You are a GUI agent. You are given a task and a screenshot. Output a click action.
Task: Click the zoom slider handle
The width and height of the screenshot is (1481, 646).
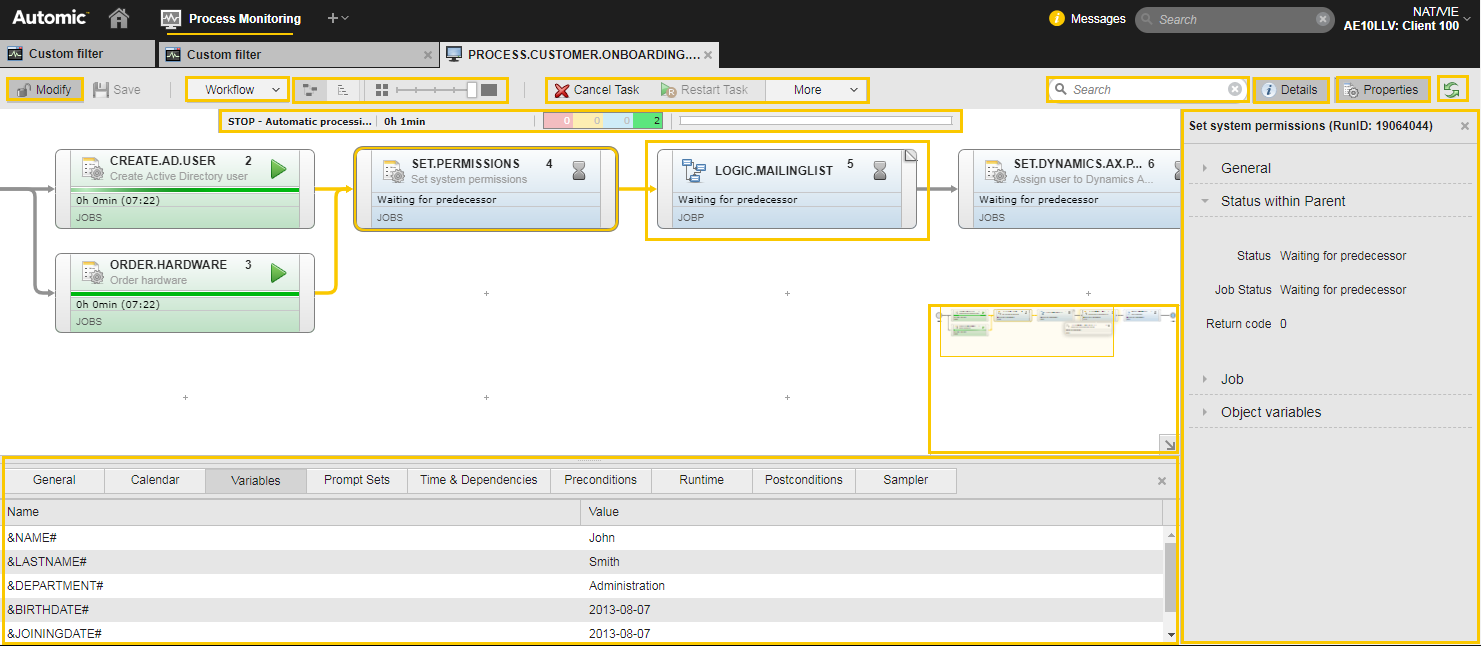(472, 90)
